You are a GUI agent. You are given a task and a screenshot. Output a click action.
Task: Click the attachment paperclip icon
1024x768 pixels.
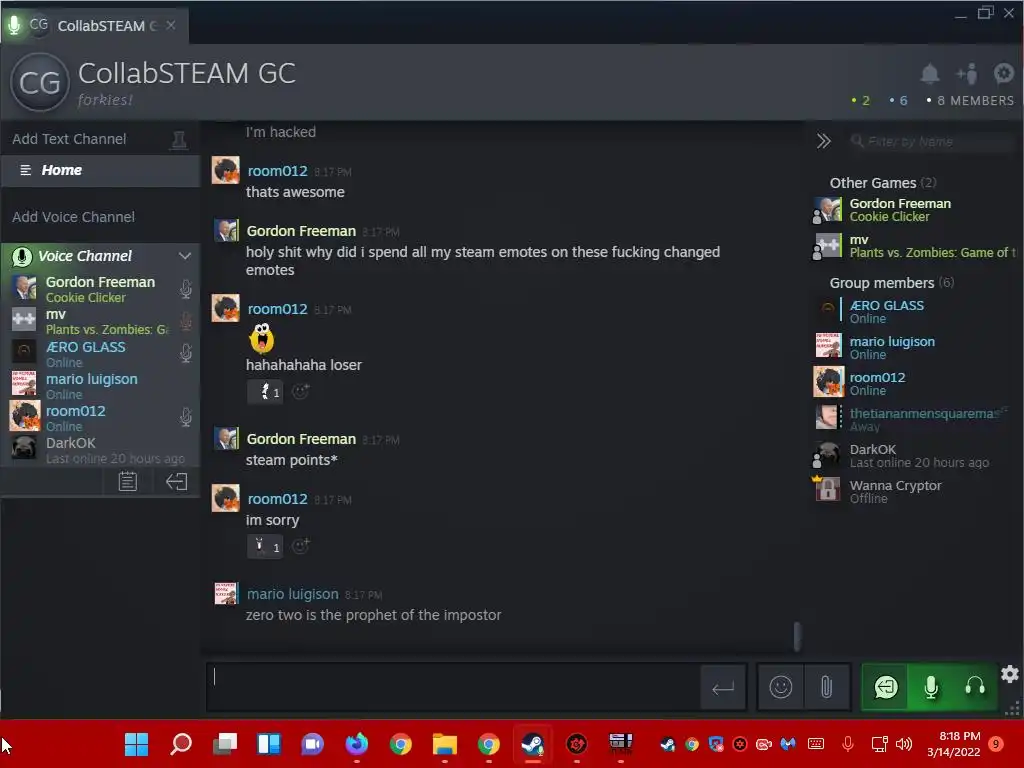(x=826, y=687)
